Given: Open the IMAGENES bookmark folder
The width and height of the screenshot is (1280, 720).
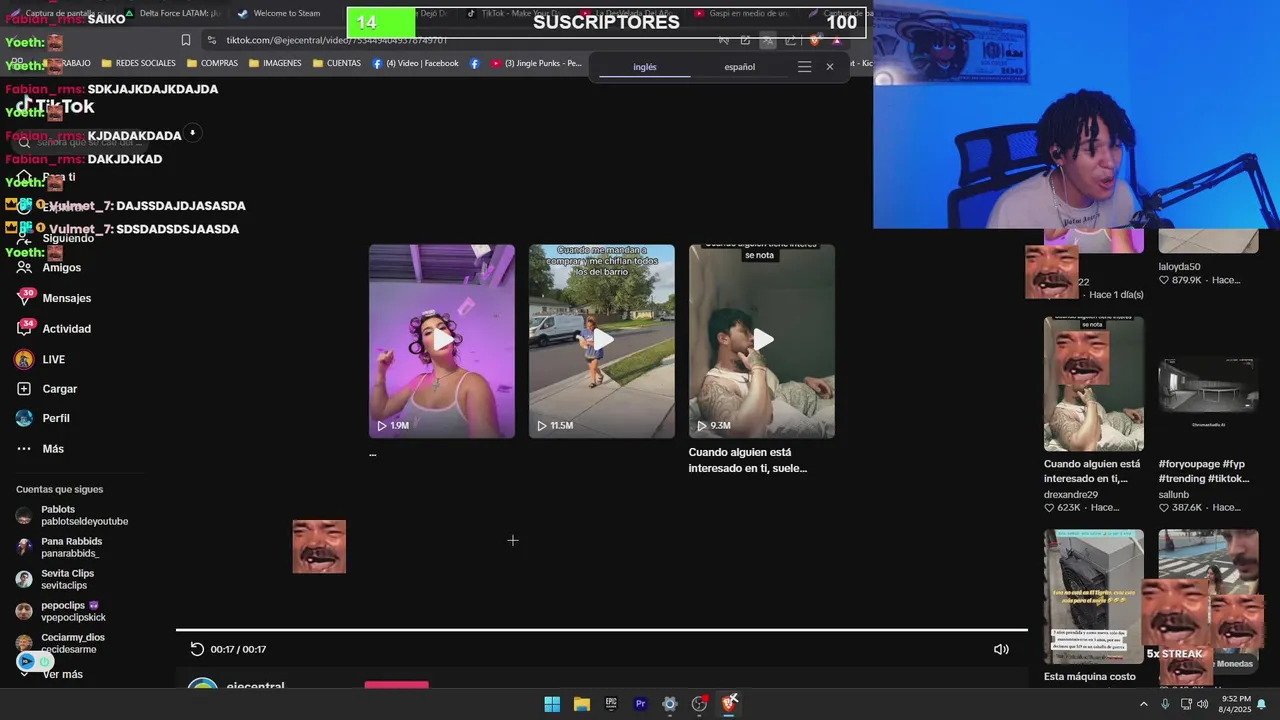Looking at the screenshot, I should pos(275,63).
